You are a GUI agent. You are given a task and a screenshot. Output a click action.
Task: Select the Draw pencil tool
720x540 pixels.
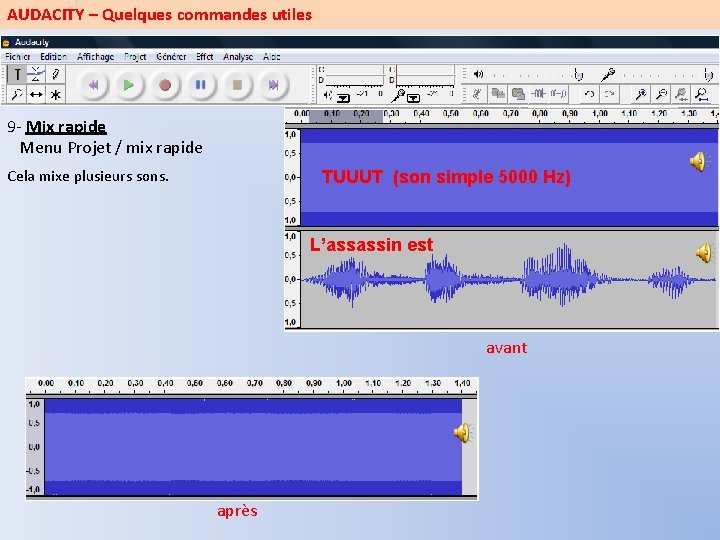click(x=56, y=74)
